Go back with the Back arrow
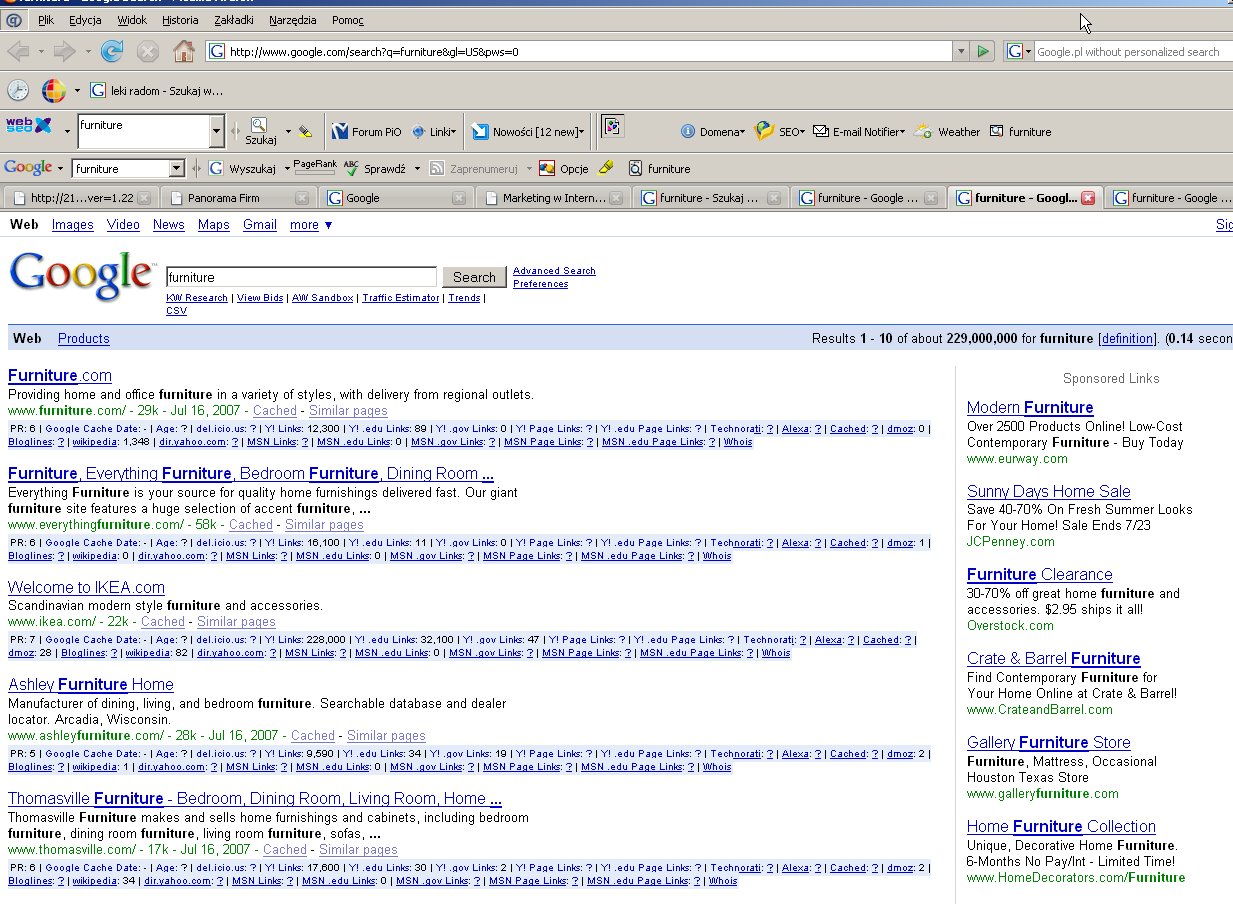 tap(17, 51)
